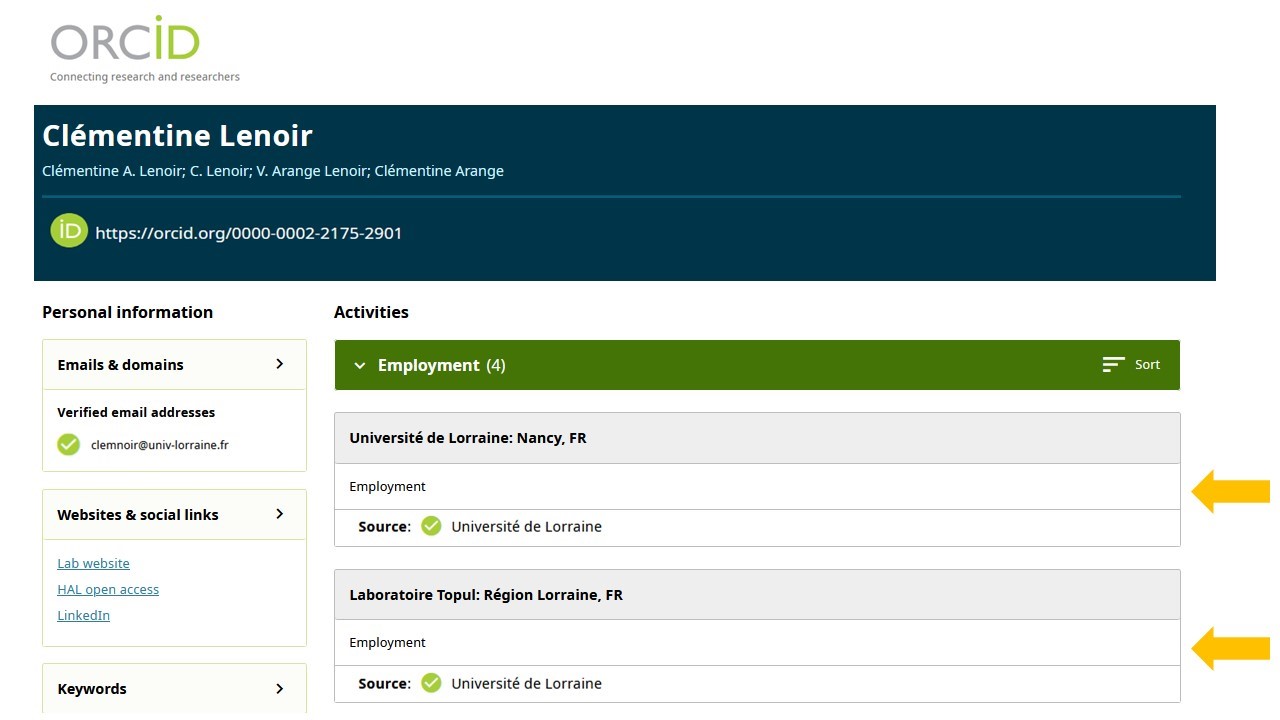Click the Clémentine Lenoir name heading
This screenshot has width=1280, height=720.
click(177, 135)
